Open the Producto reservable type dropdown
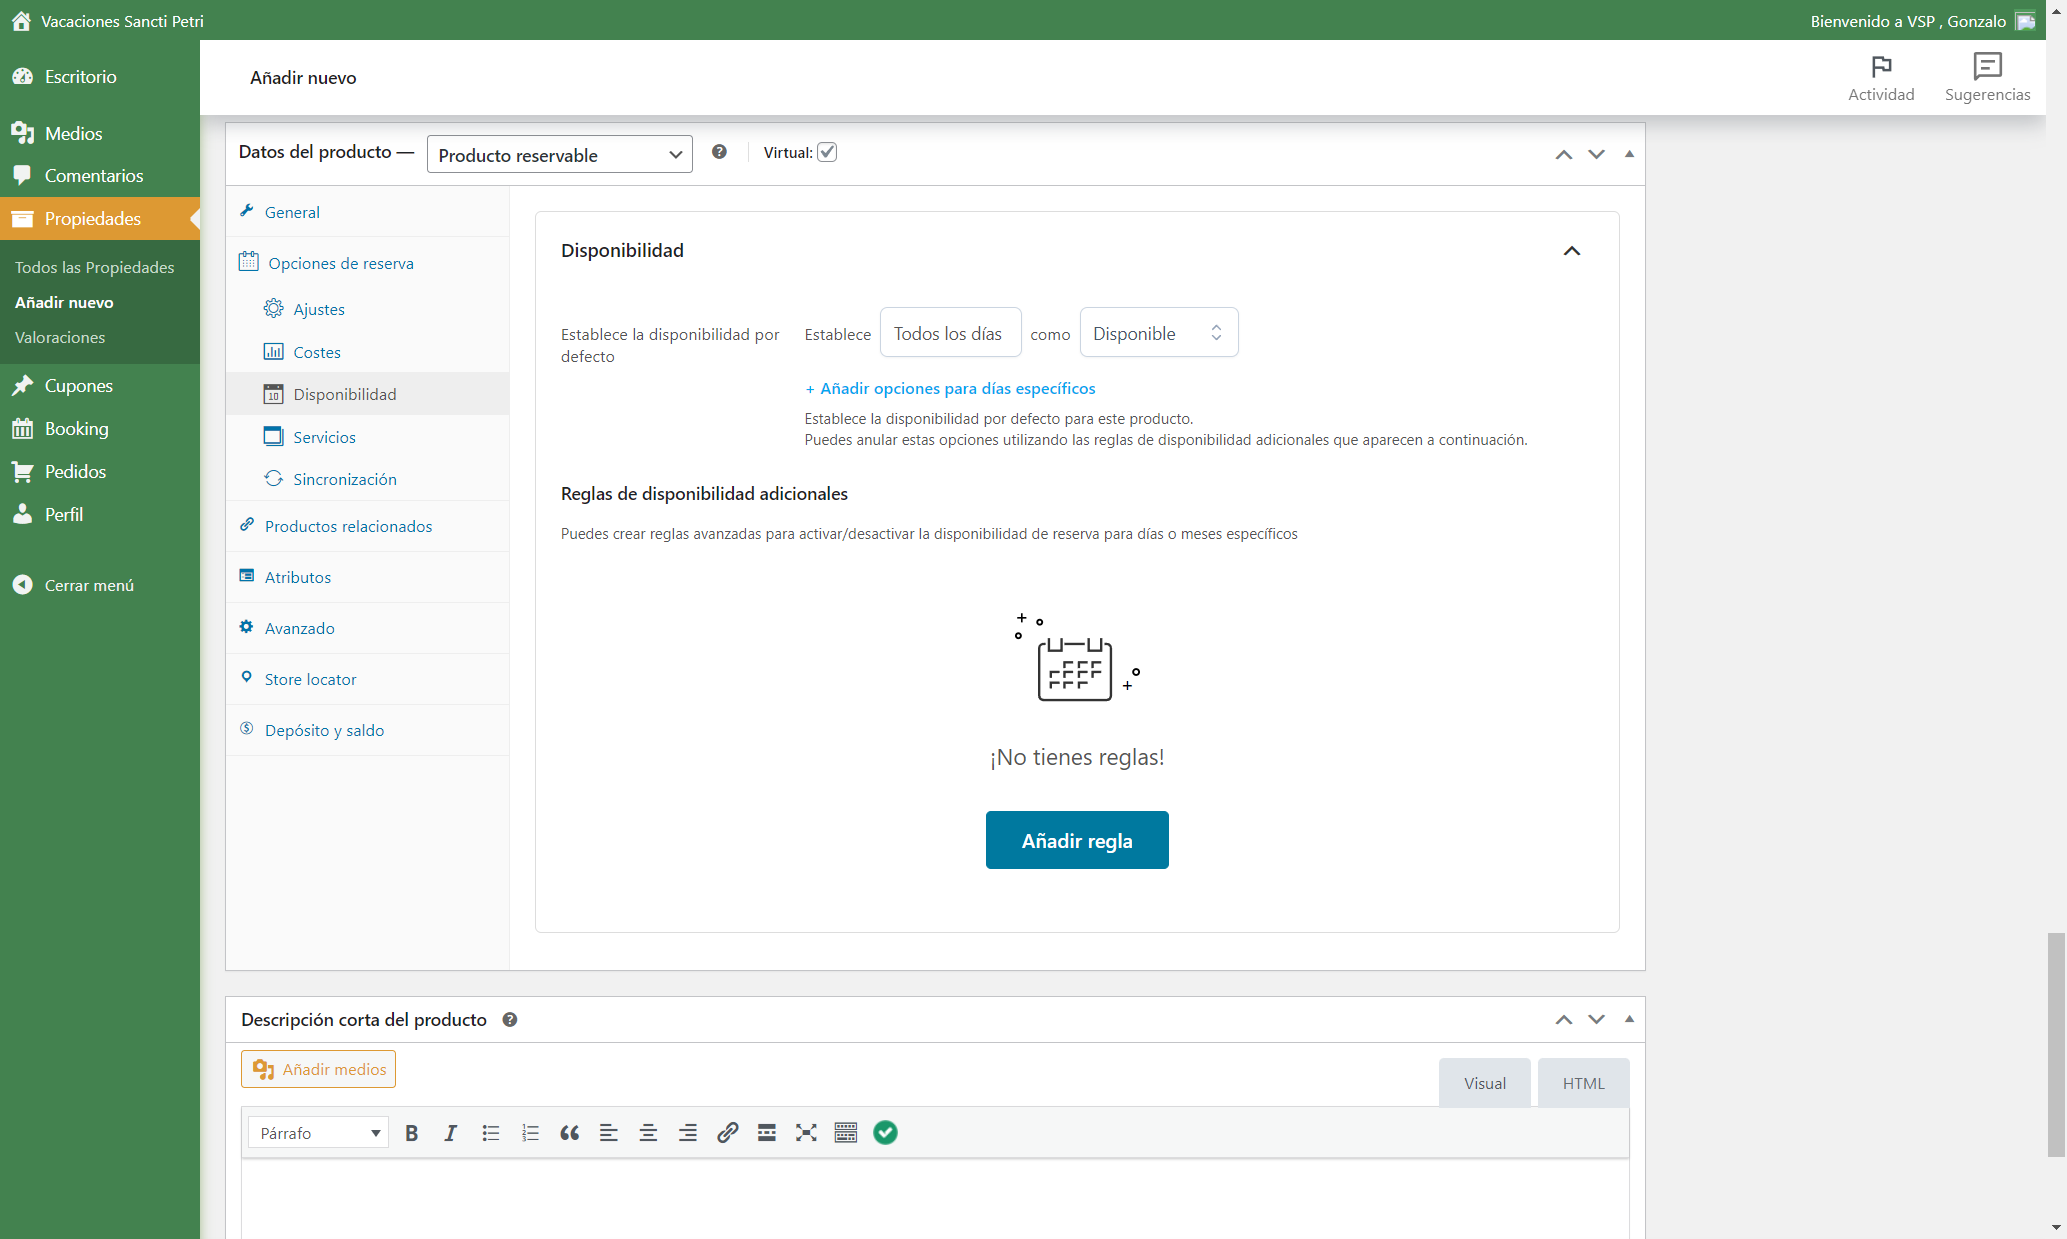 560,154
